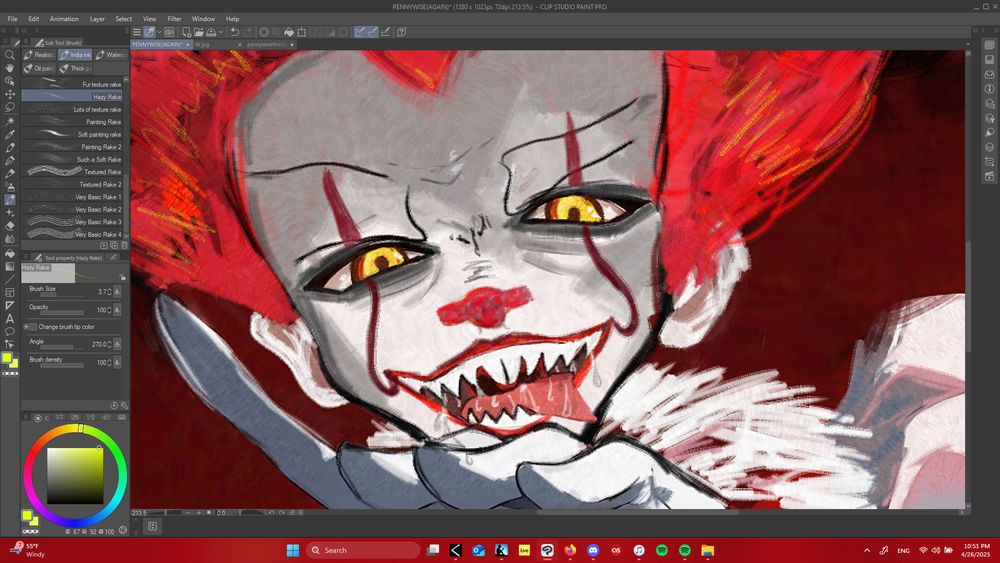The image size is (1000, 563).
Task: Click the Undo arrow in command bar
Action: (x=235, y=32)
